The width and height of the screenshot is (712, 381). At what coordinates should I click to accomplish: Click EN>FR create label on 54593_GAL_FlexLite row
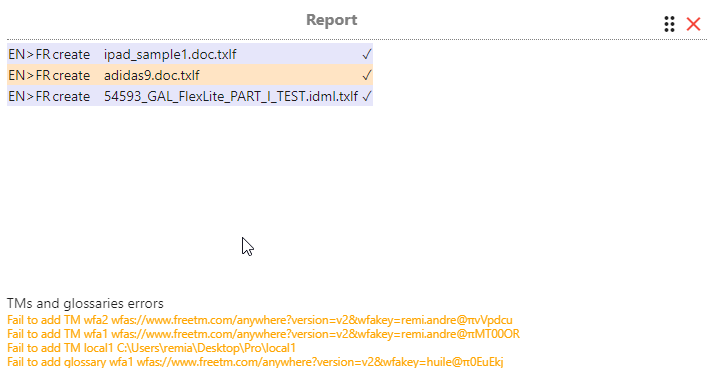click(x=49, y=96)
